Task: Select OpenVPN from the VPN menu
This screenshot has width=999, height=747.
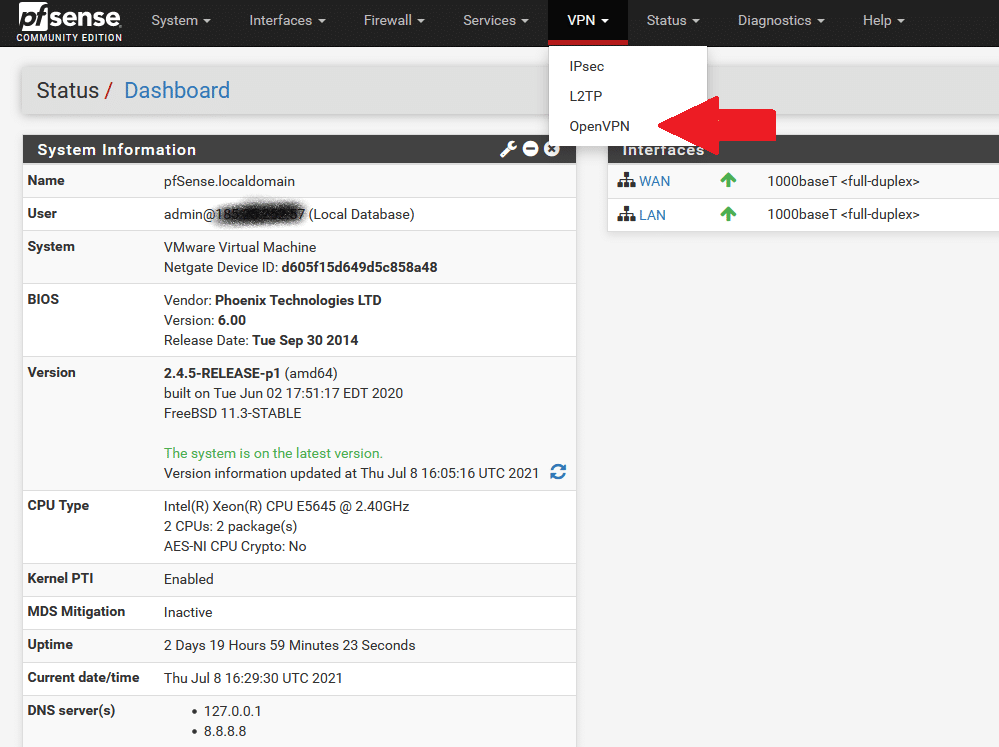Action: 599,127
